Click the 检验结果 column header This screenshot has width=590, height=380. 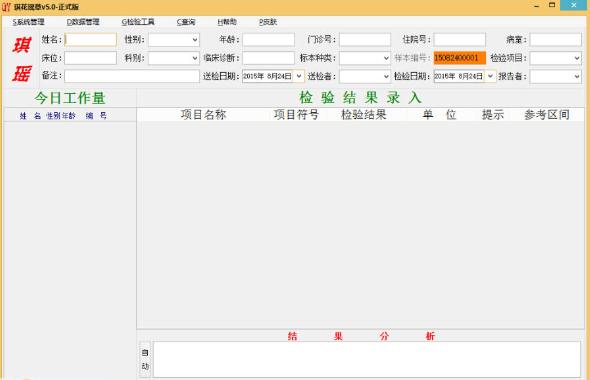coord(363,115)
